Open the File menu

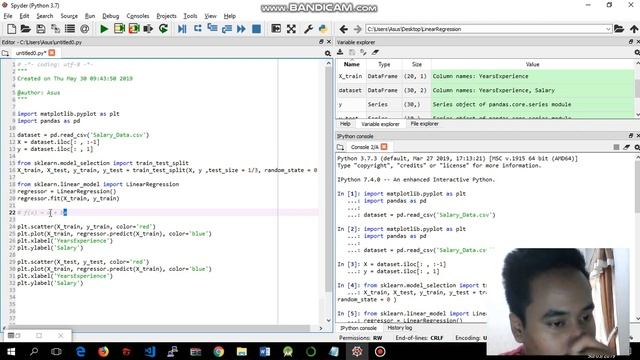tap(8, 16)
